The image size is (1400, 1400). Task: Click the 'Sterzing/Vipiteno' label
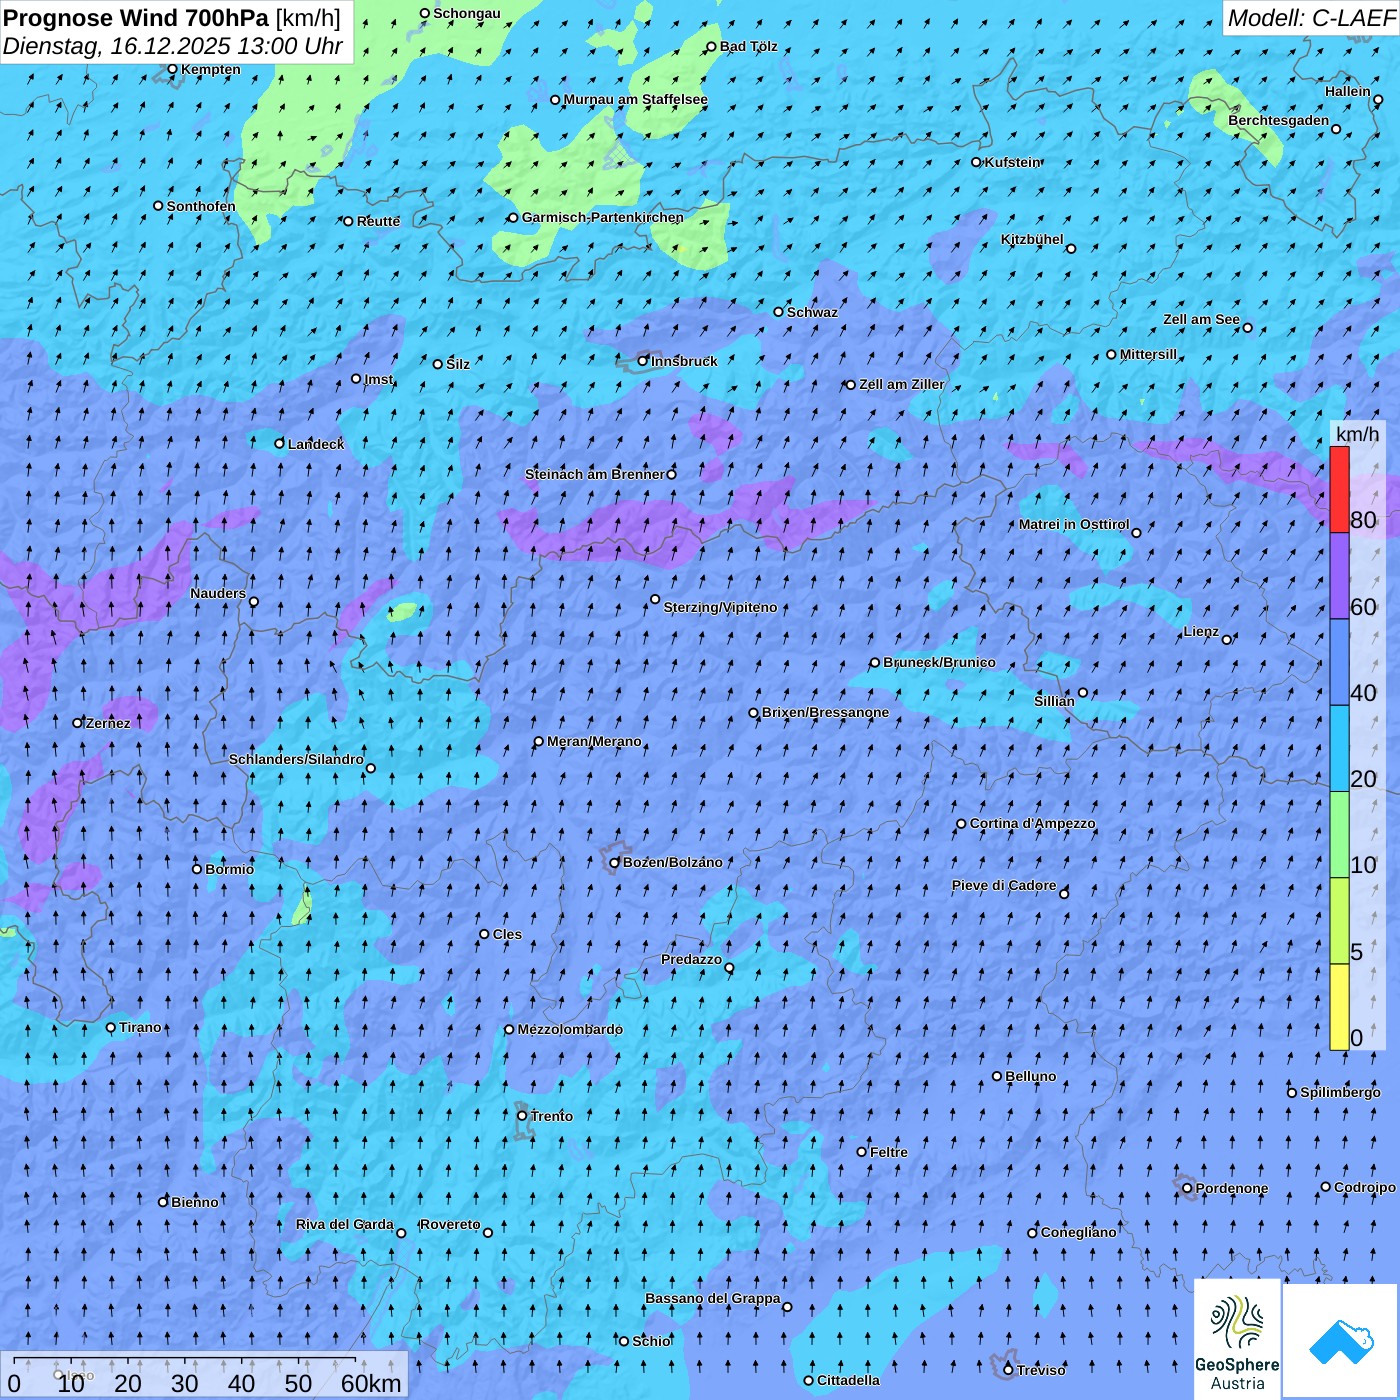click(x=720, y=607)
